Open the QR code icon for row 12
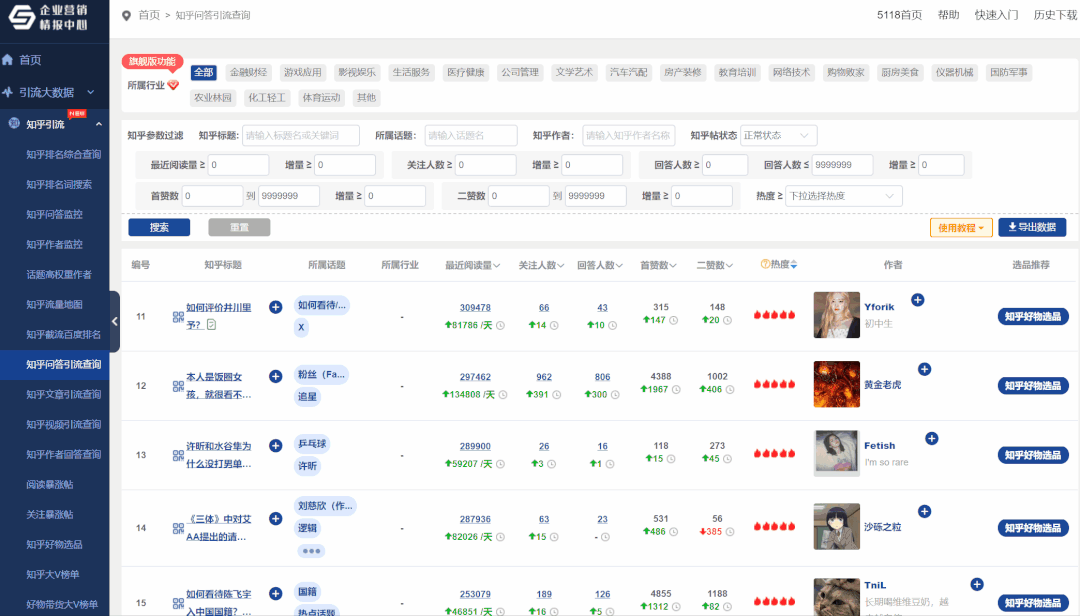This screenshot has height=616, width=1080. coord(178,387)
